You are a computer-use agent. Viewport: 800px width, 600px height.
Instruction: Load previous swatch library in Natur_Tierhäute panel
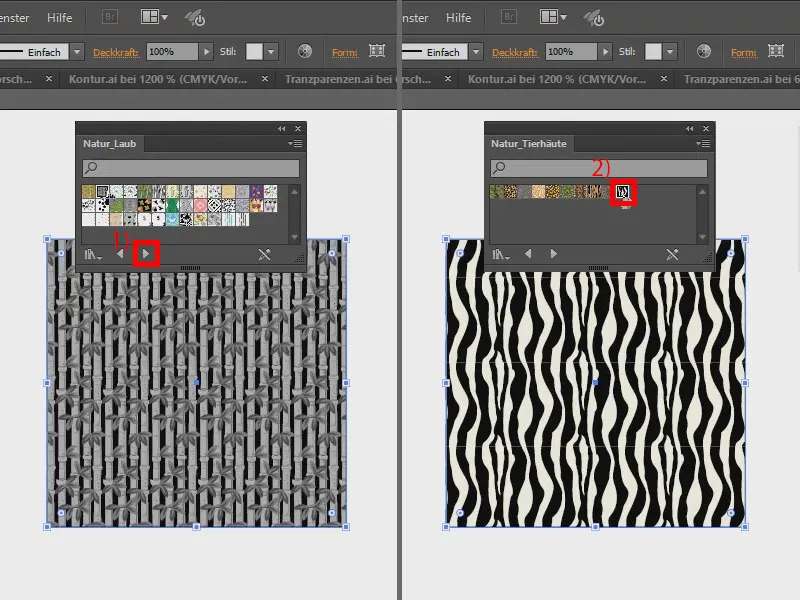point(528,254)
